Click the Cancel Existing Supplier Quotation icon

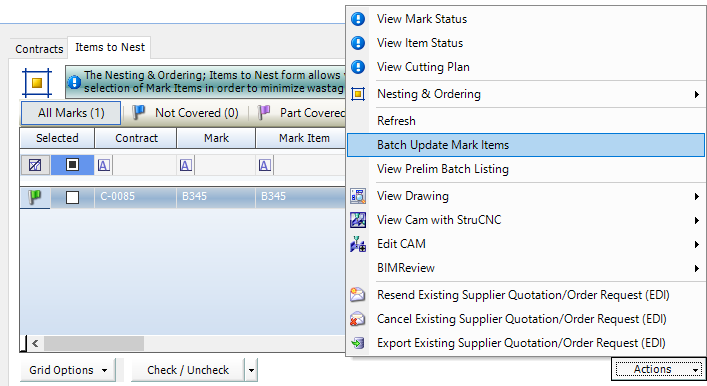358,319
